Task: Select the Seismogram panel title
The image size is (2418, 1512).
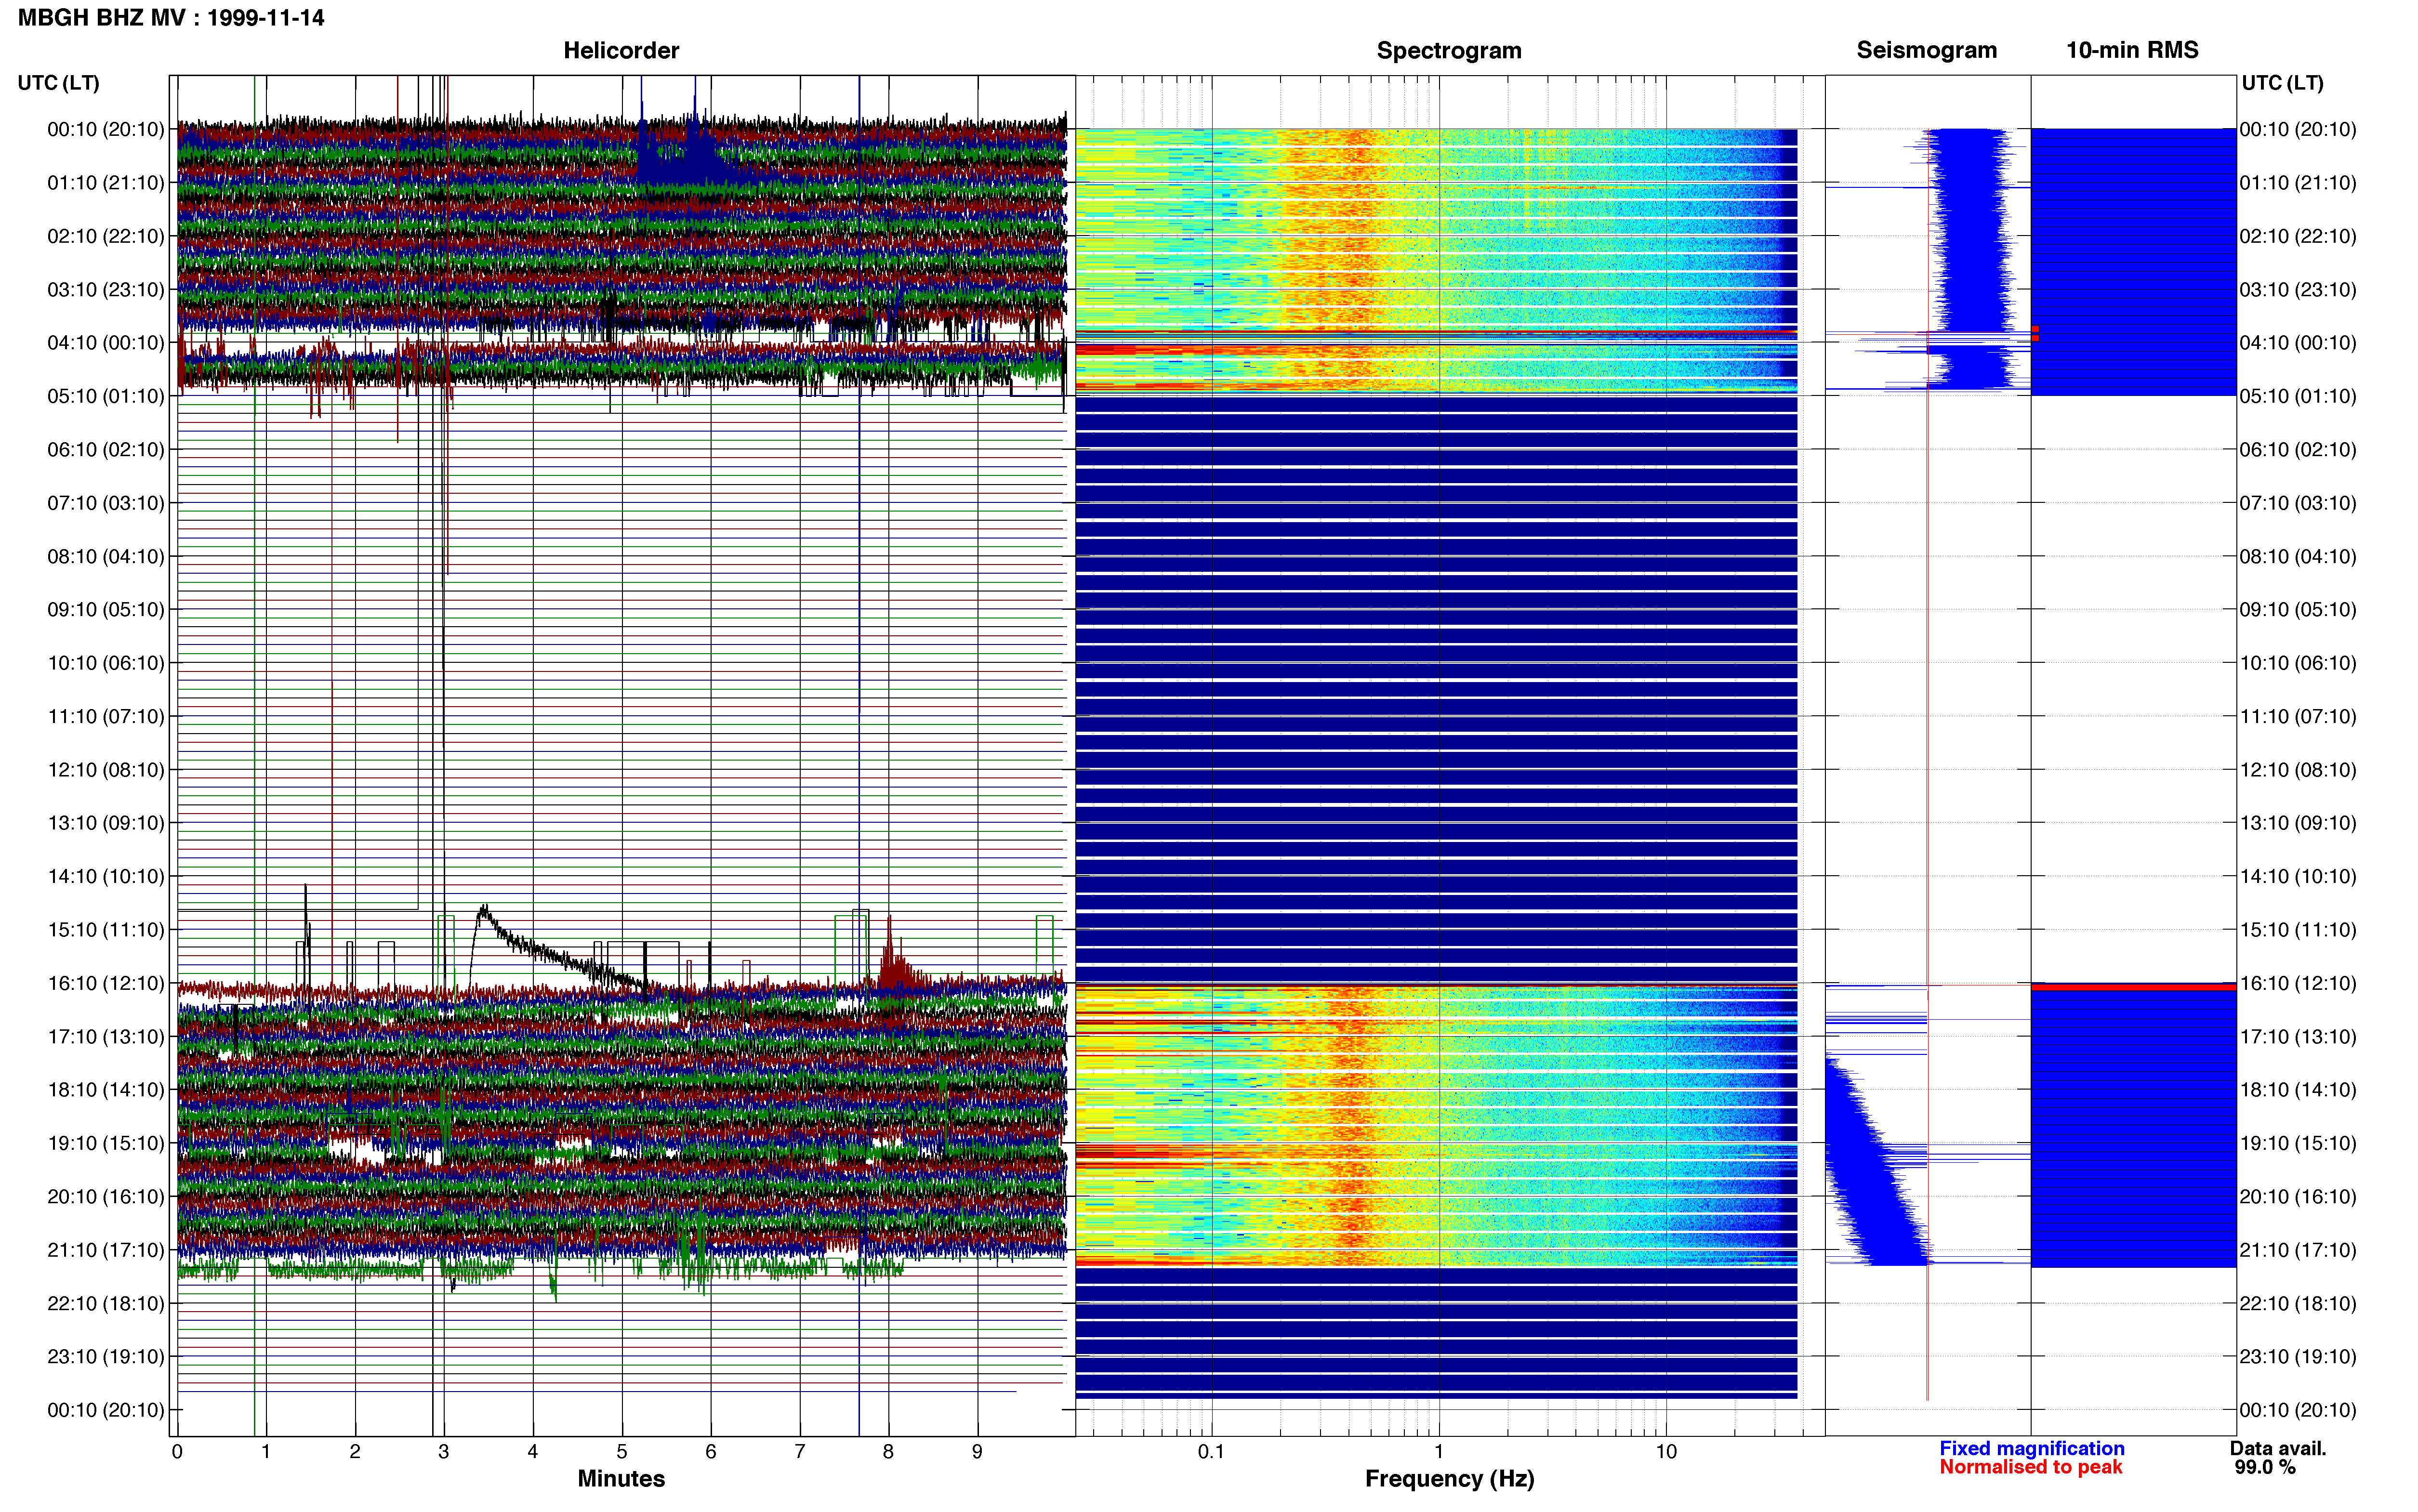Action: click(1926, 50)
